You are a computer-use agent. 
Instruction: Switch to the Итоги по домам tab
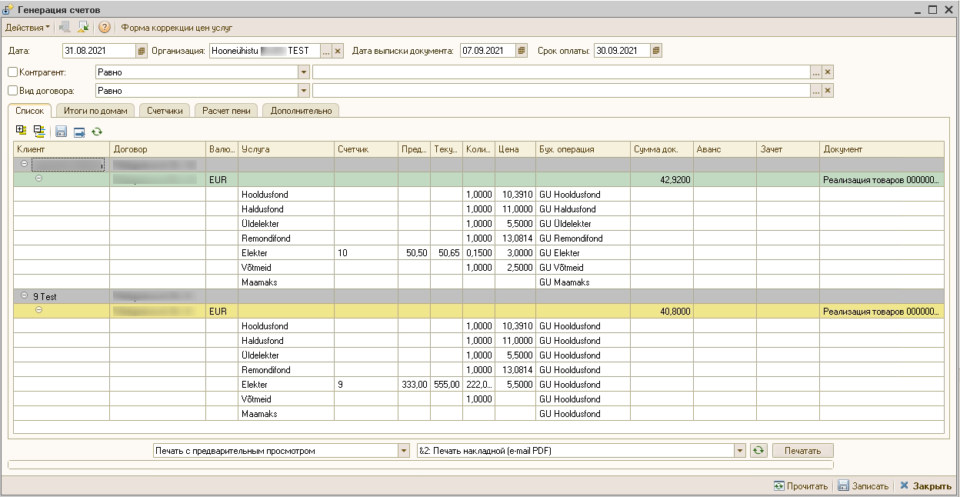pyautogui.click(x=95, y=111)
